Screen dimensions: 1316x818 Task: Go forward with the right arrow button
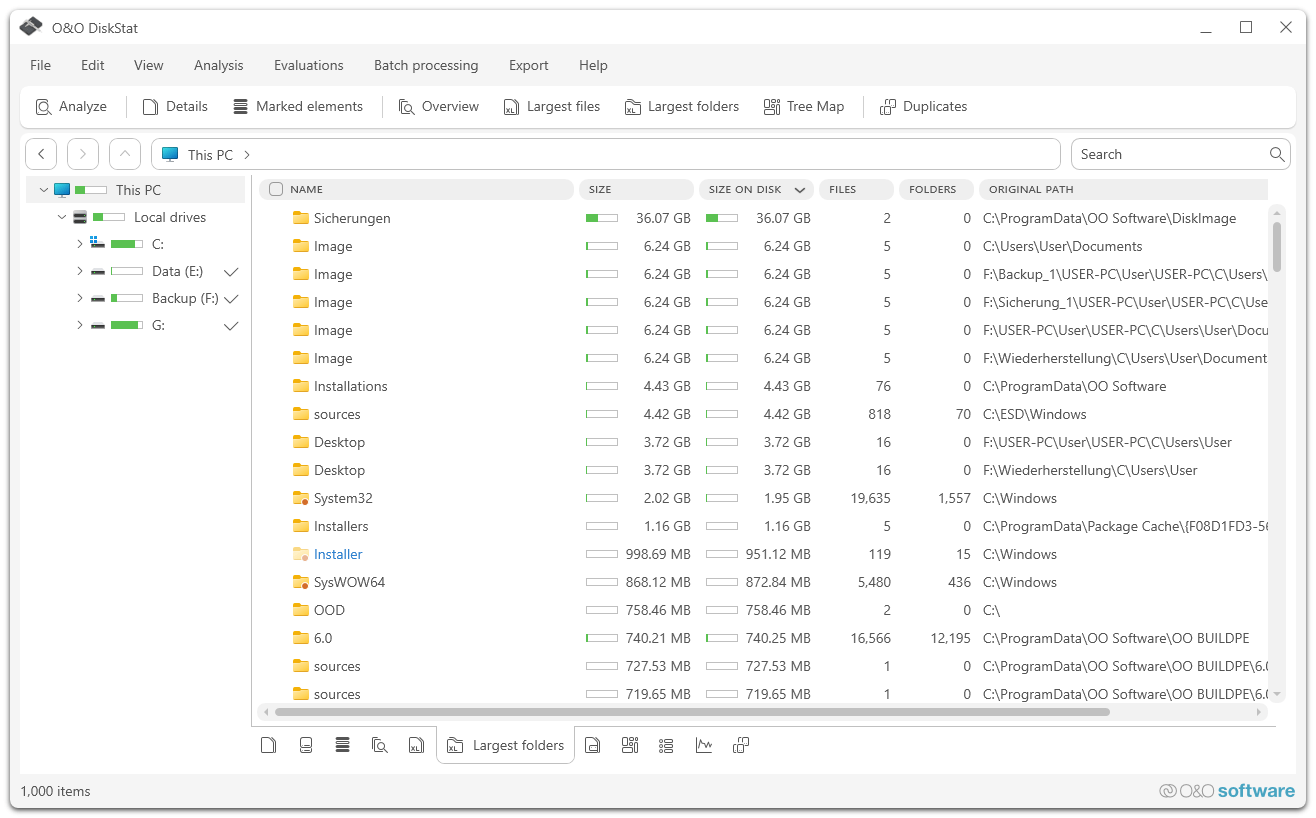pos(83,154)
